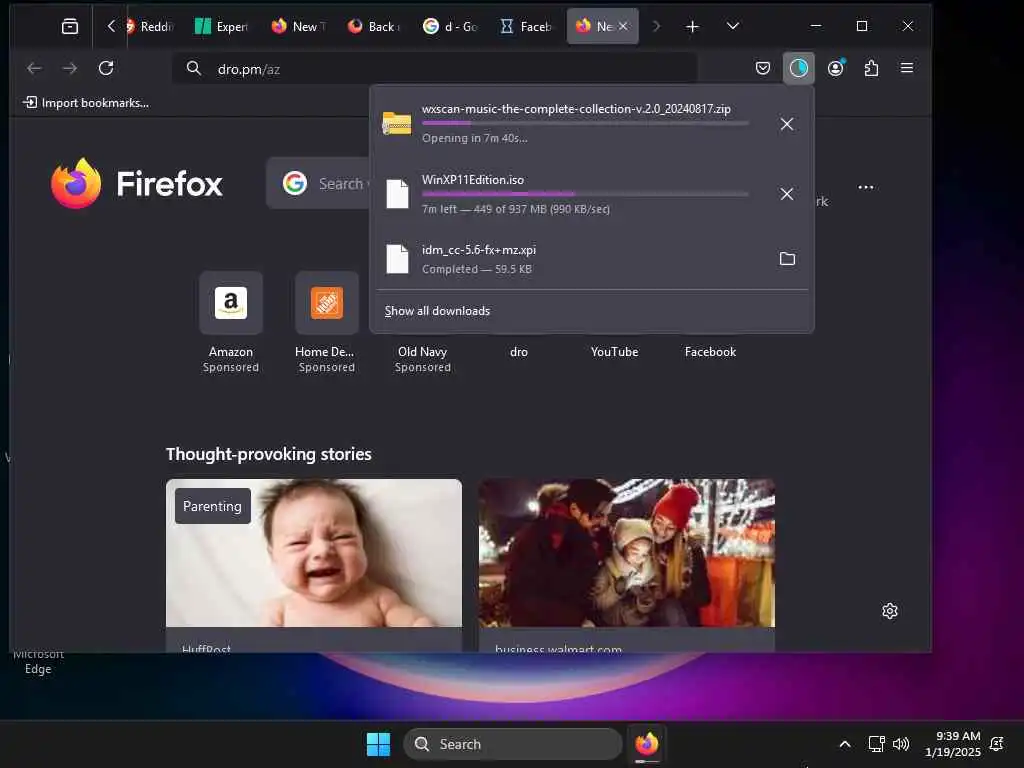1024x768 pixels.
Task: Click the wxscan-music zip download entry
Action: point(569,123)
